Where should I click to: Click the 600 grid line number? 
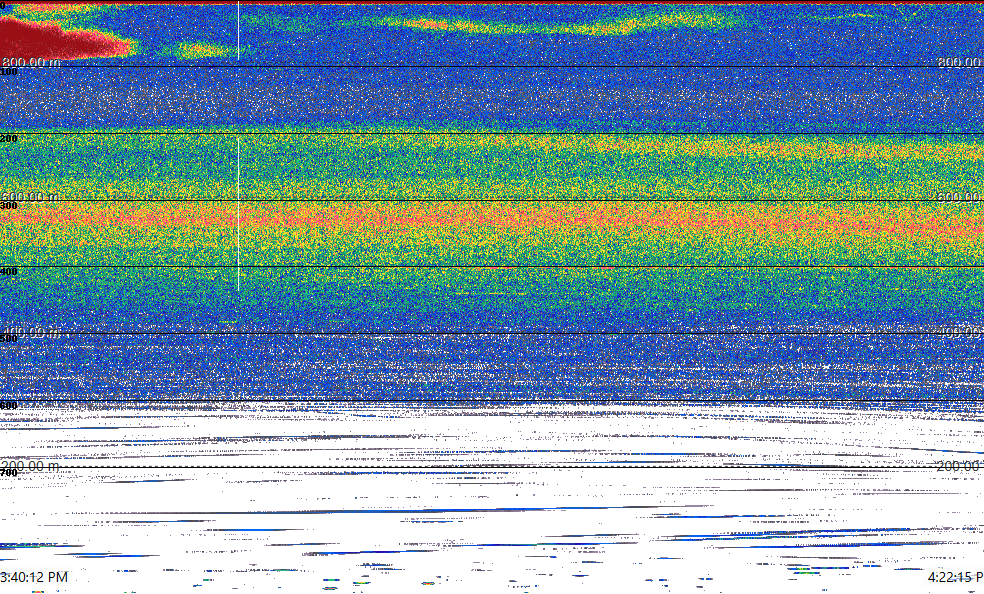[x=9, y=406]
